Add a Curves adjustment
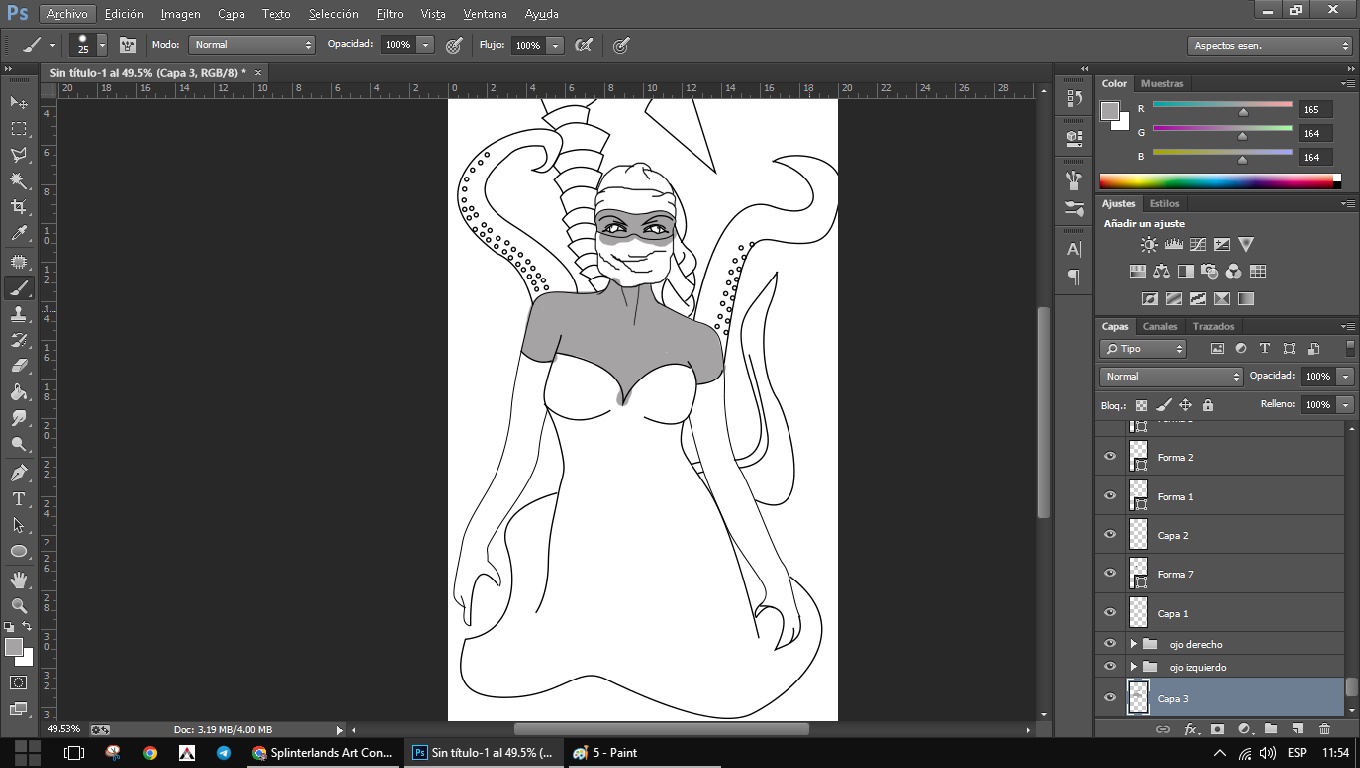The image size is (1360, 768). point(1198,244)
